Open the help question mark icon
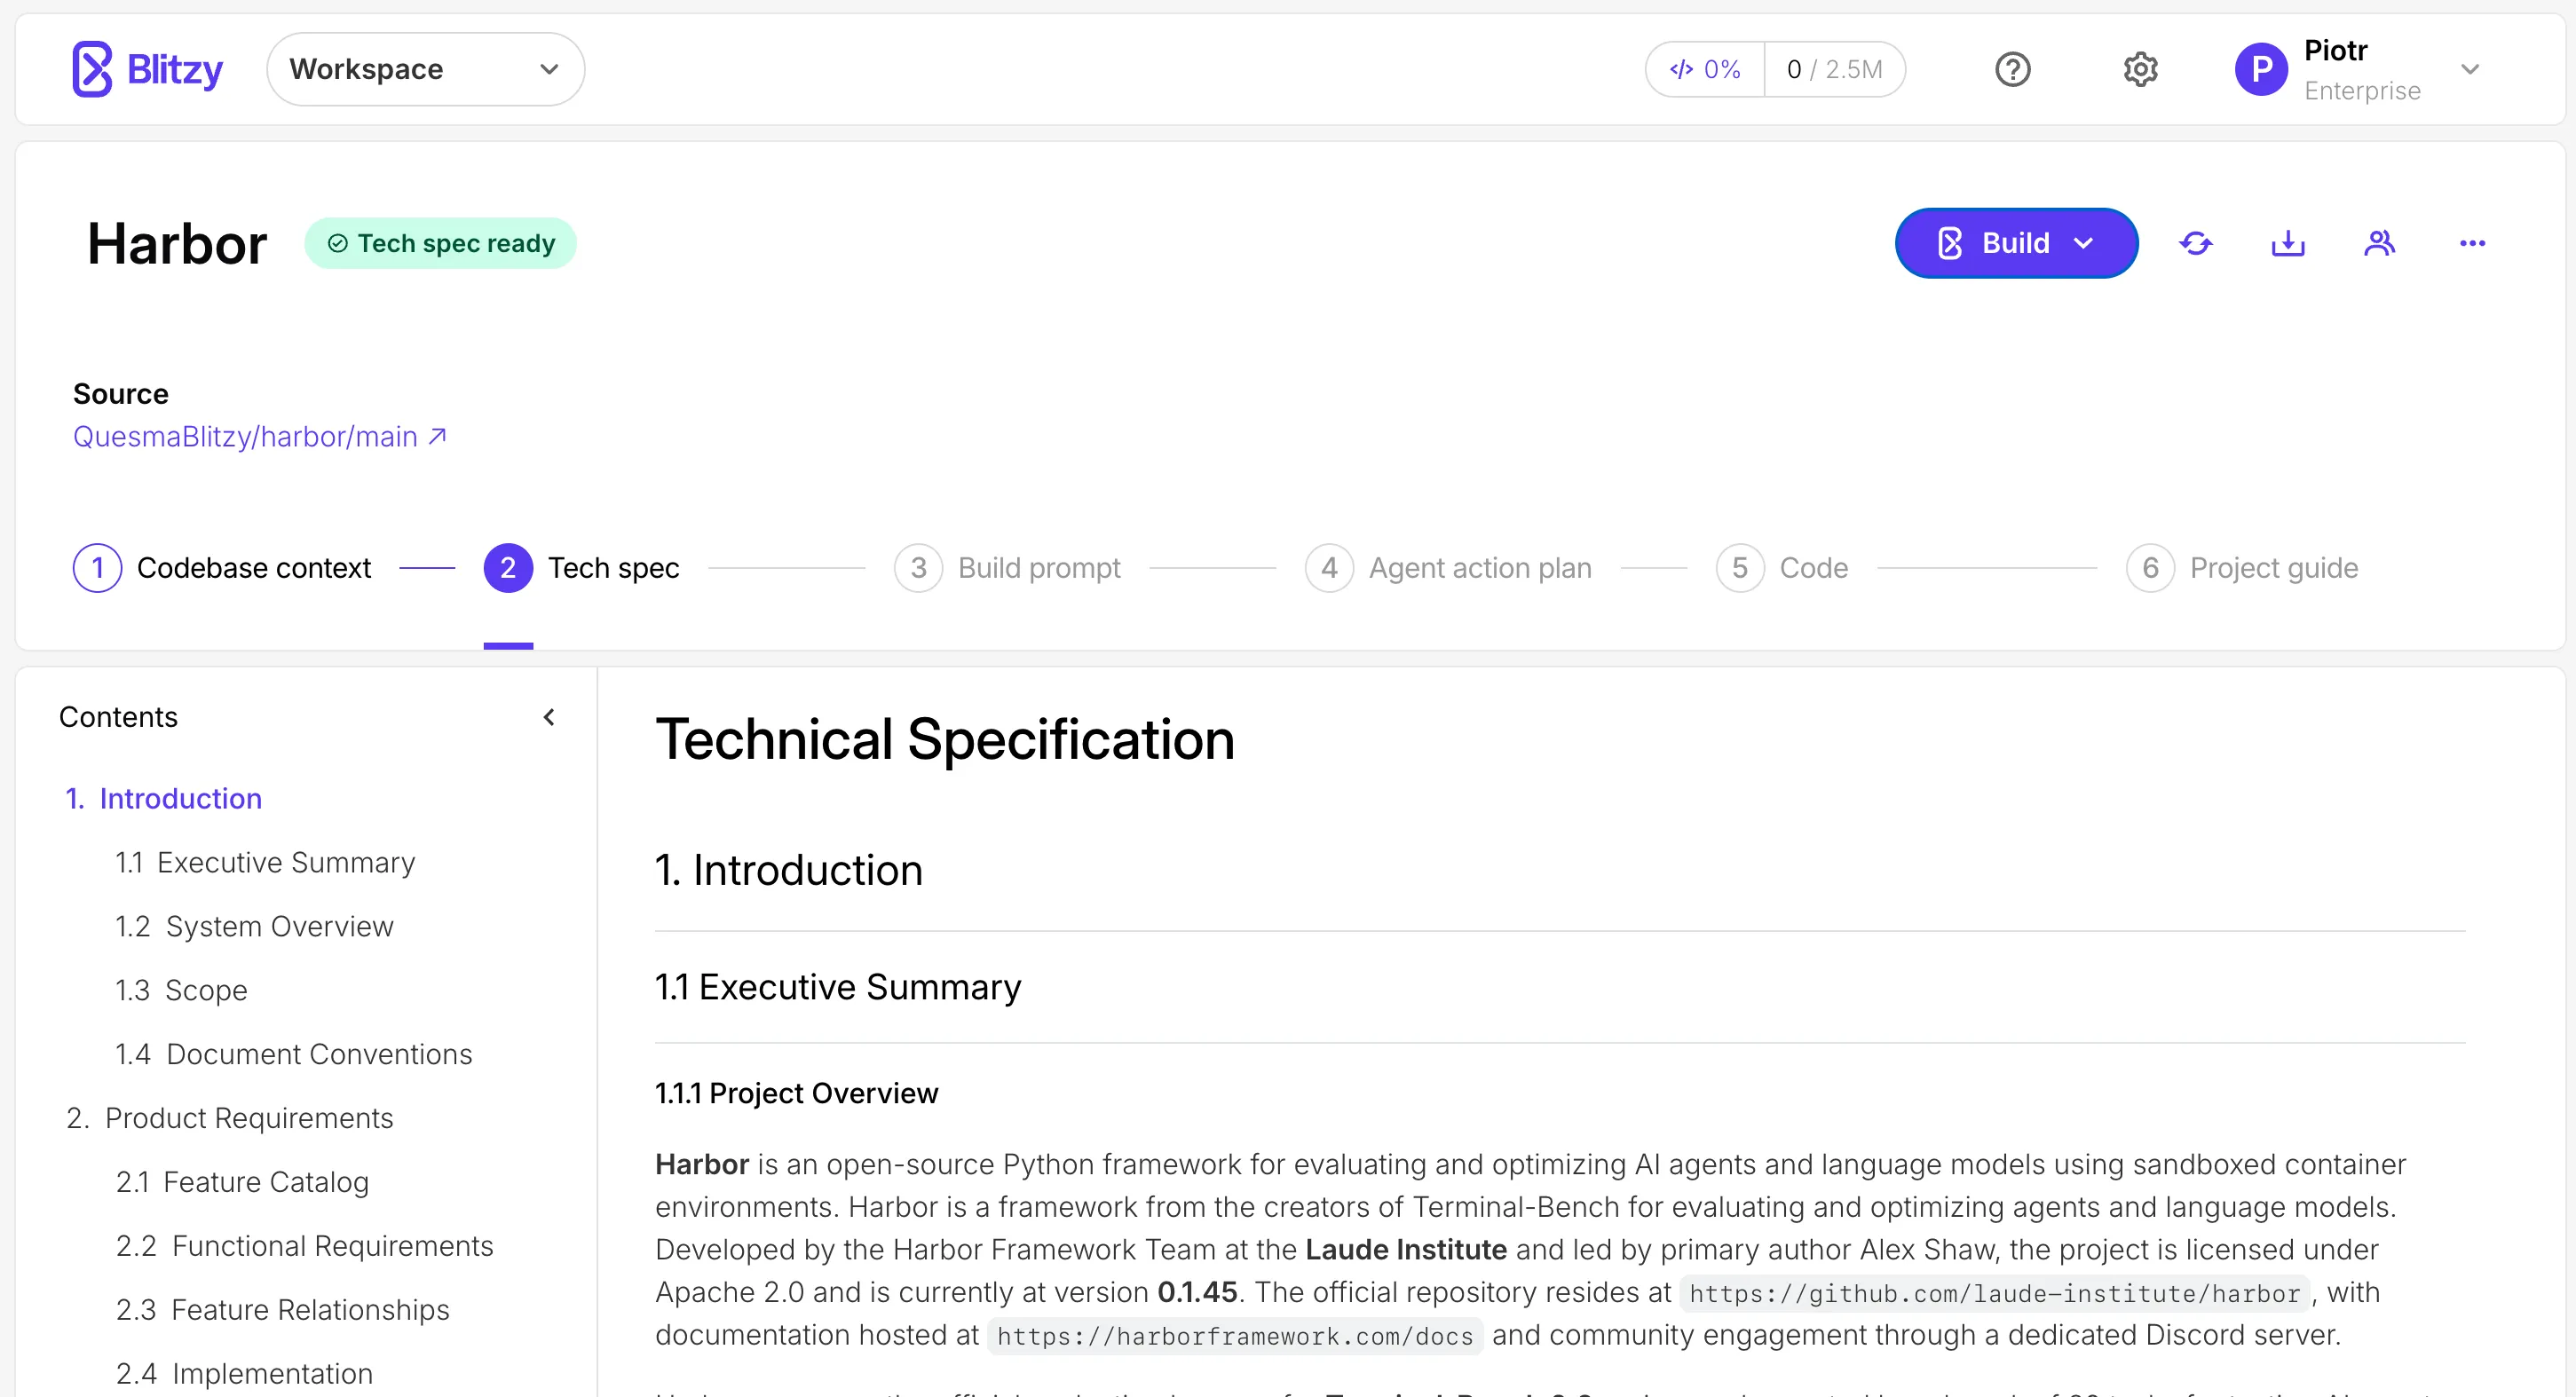The height and width of the screenshot is (1397, 2576). click(x=2012, y=68)
